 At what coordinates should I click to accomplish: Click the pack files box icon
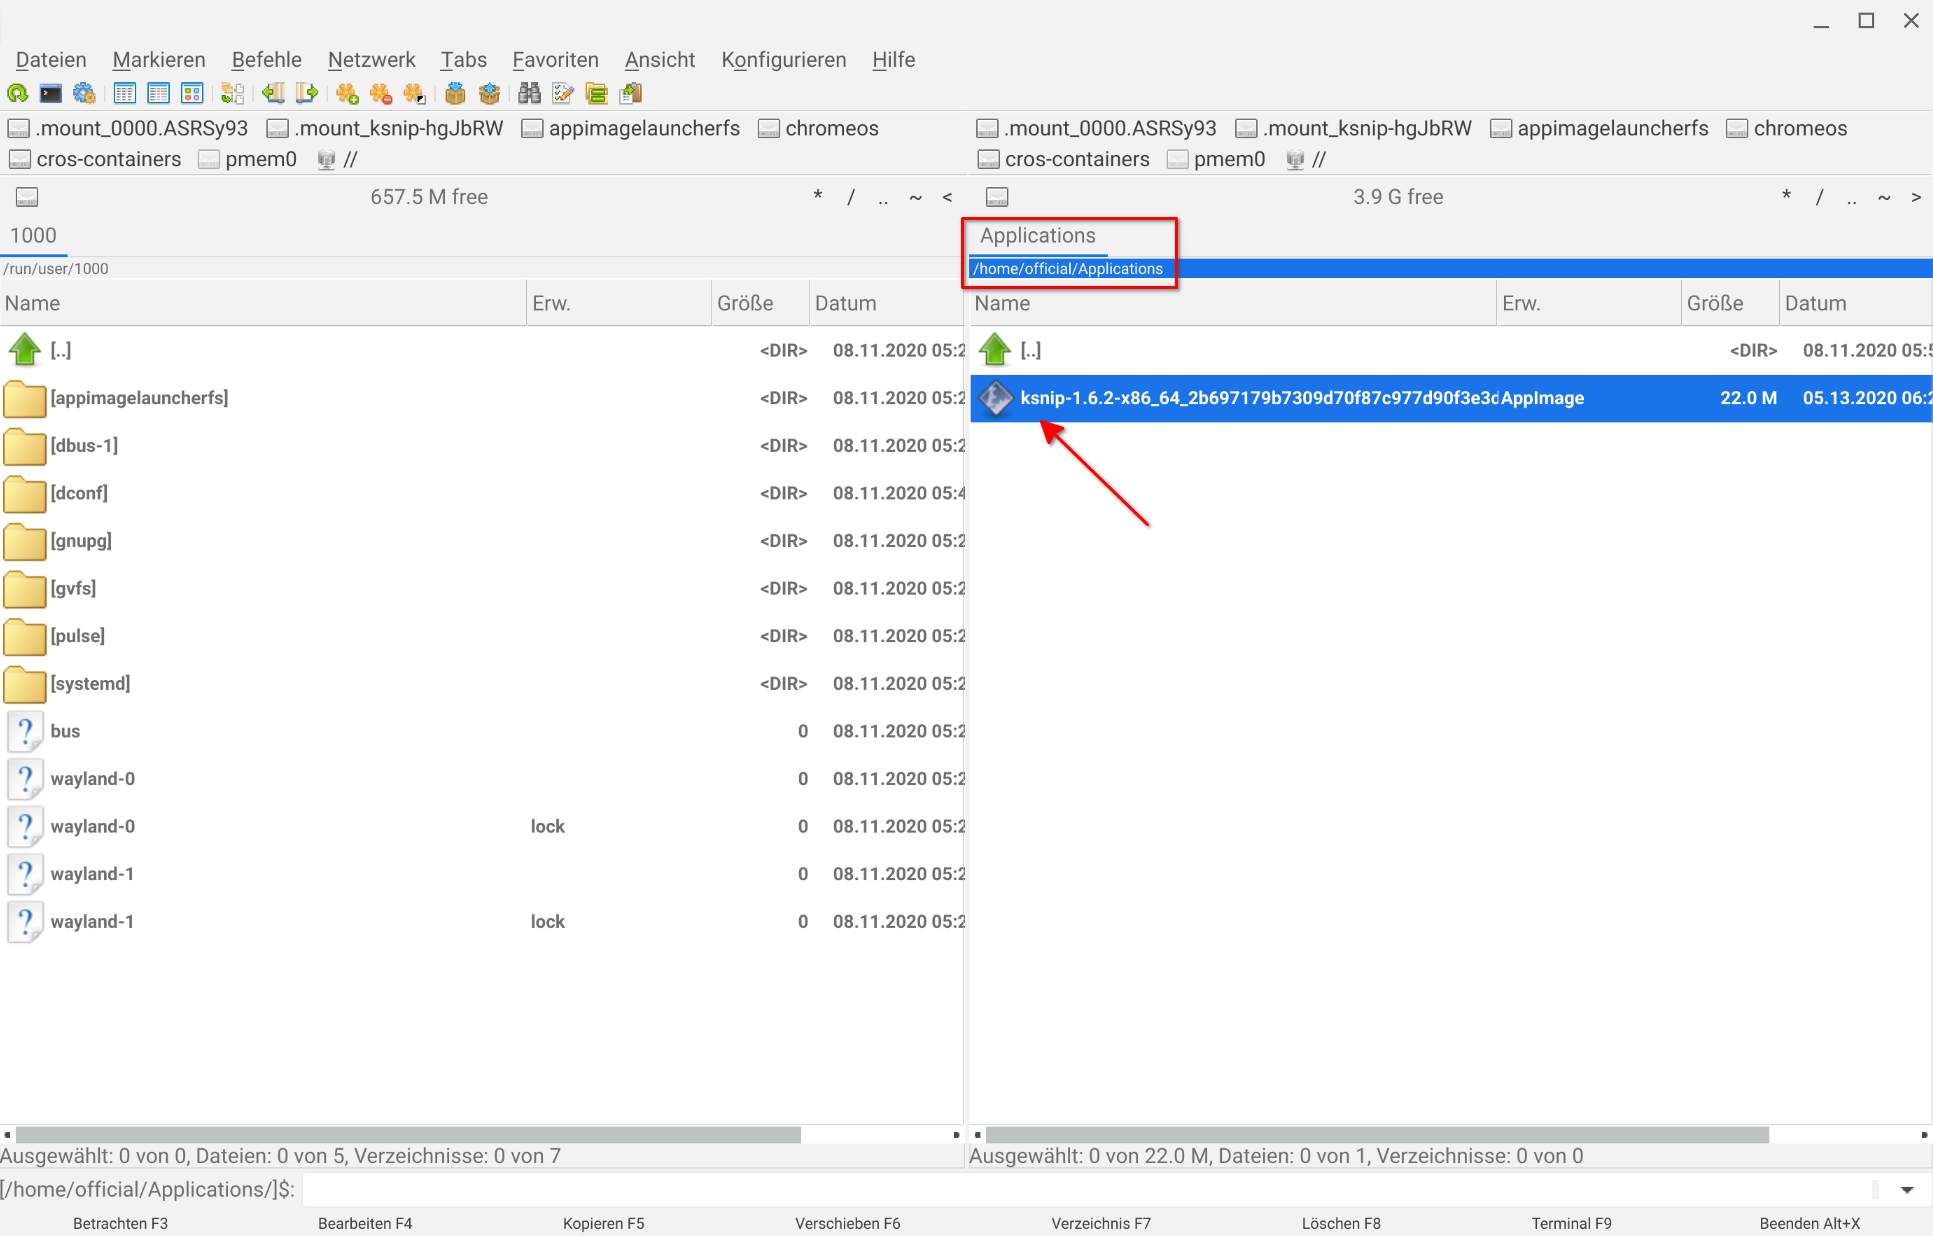[x=455, y=94]
